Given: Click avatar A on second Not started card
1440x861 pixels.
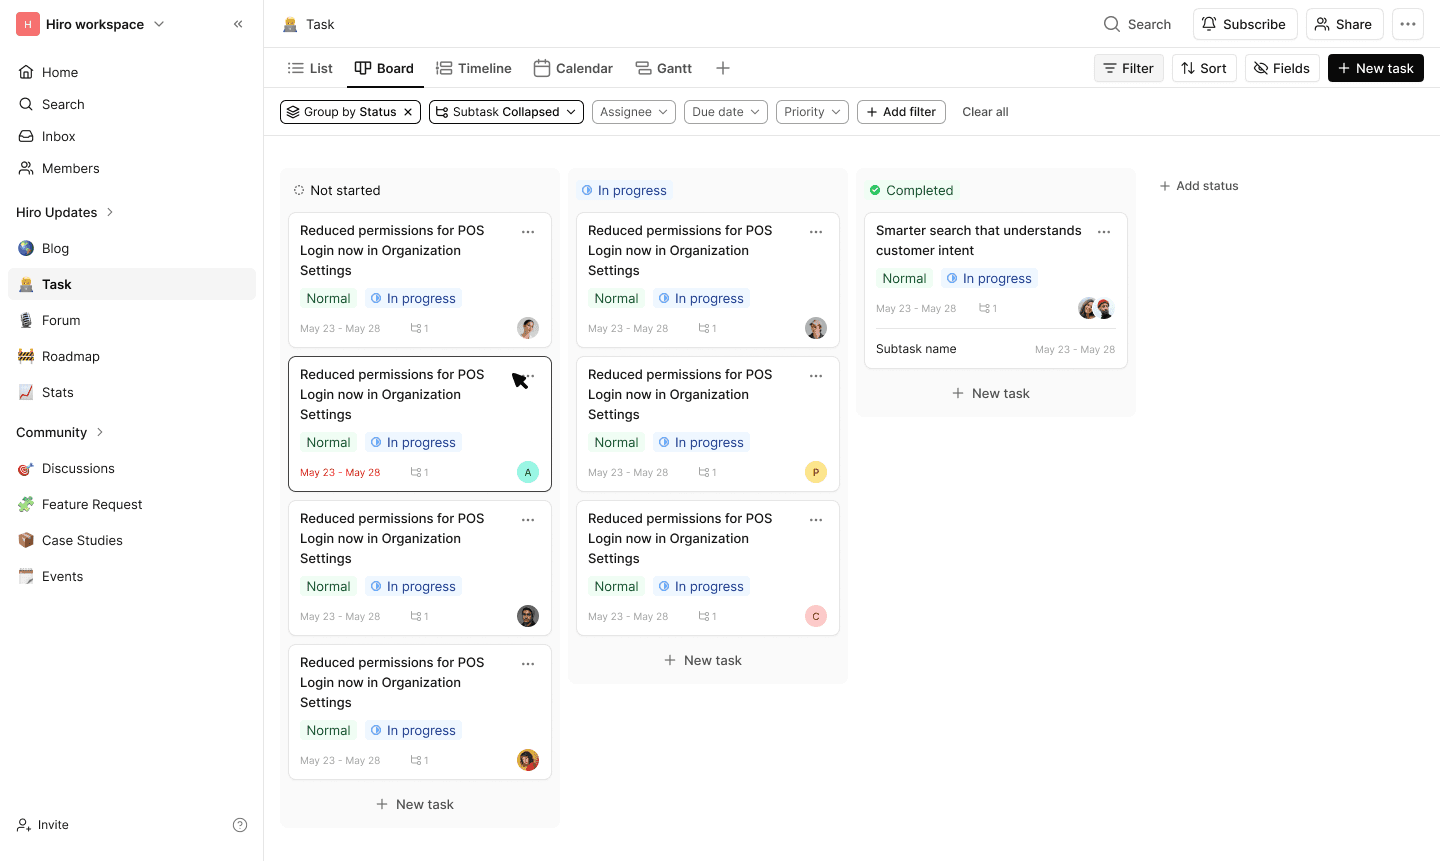Looking at the screenshot, I should 528,472.
